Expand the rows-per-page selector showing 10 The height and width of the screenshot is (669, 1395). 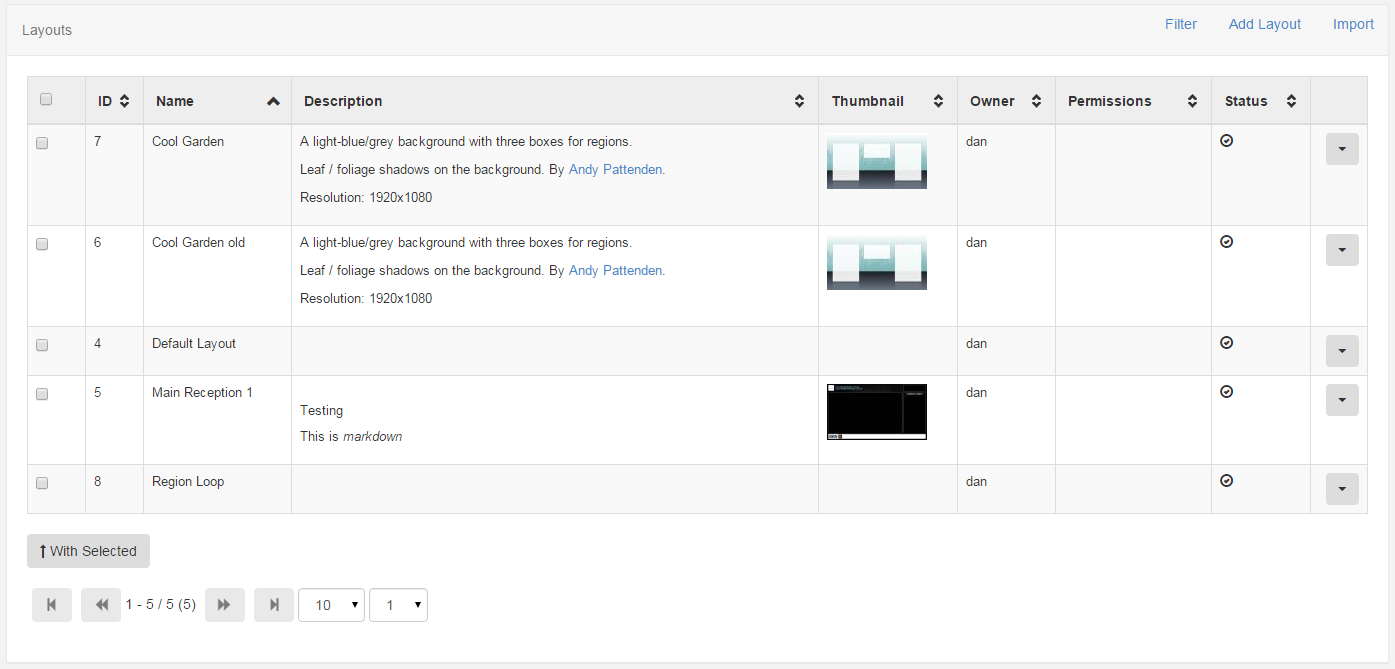331,605
